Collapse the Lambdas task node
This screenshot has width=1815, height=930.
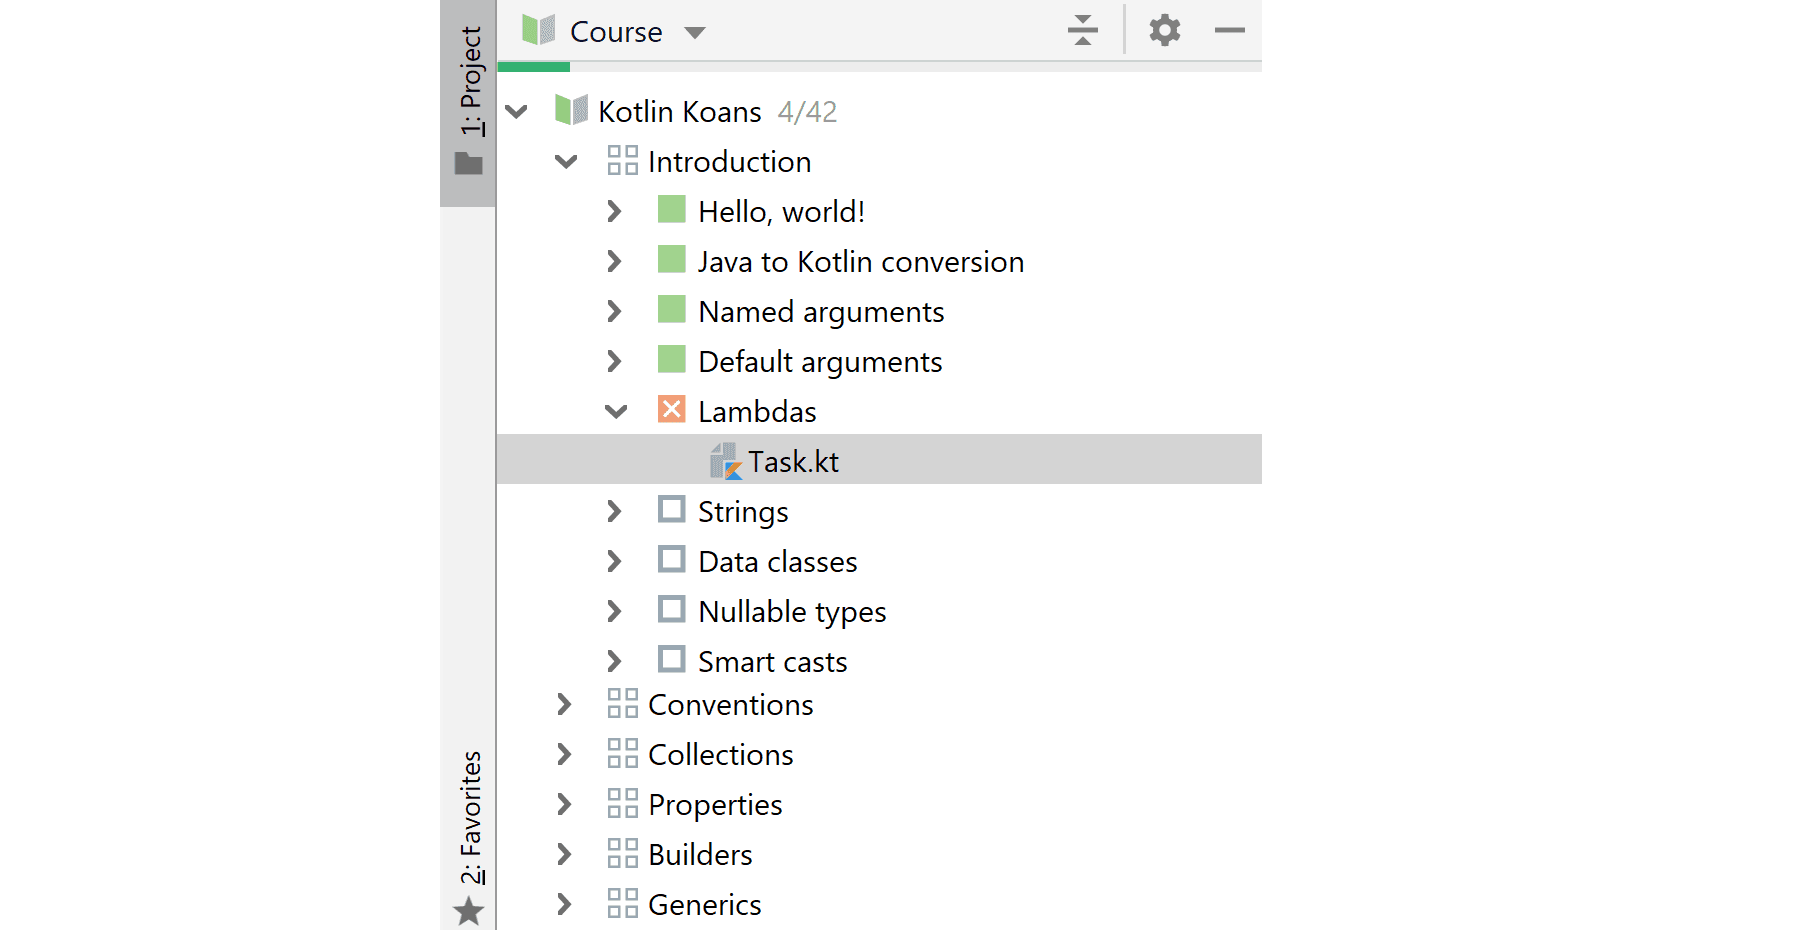[x=616, y=411]
